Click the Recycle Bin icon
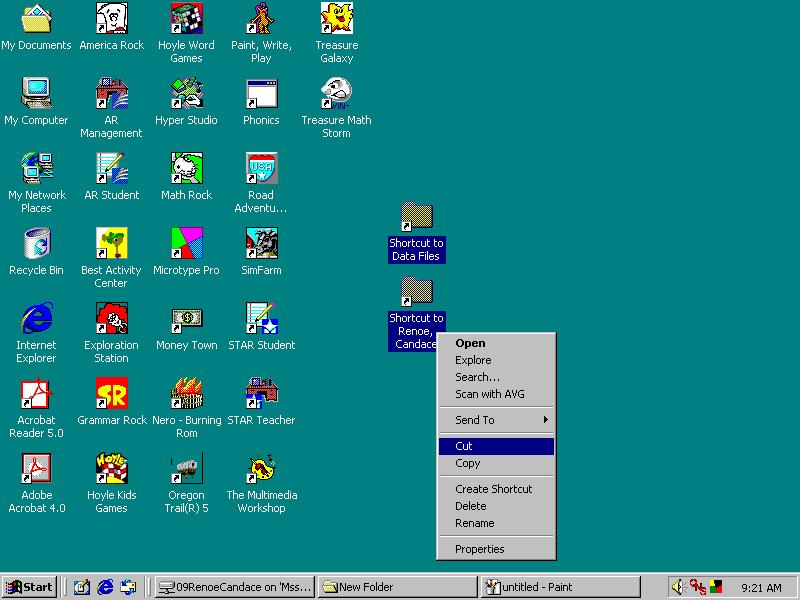This screenshot has height=600, width=800. tap(36, 243)
